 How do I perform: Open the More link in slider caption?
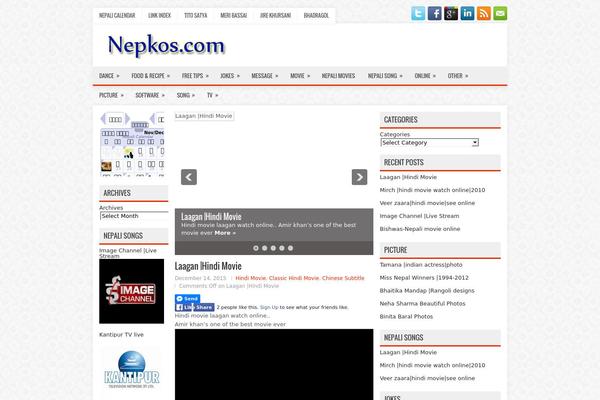coord(225,233)
